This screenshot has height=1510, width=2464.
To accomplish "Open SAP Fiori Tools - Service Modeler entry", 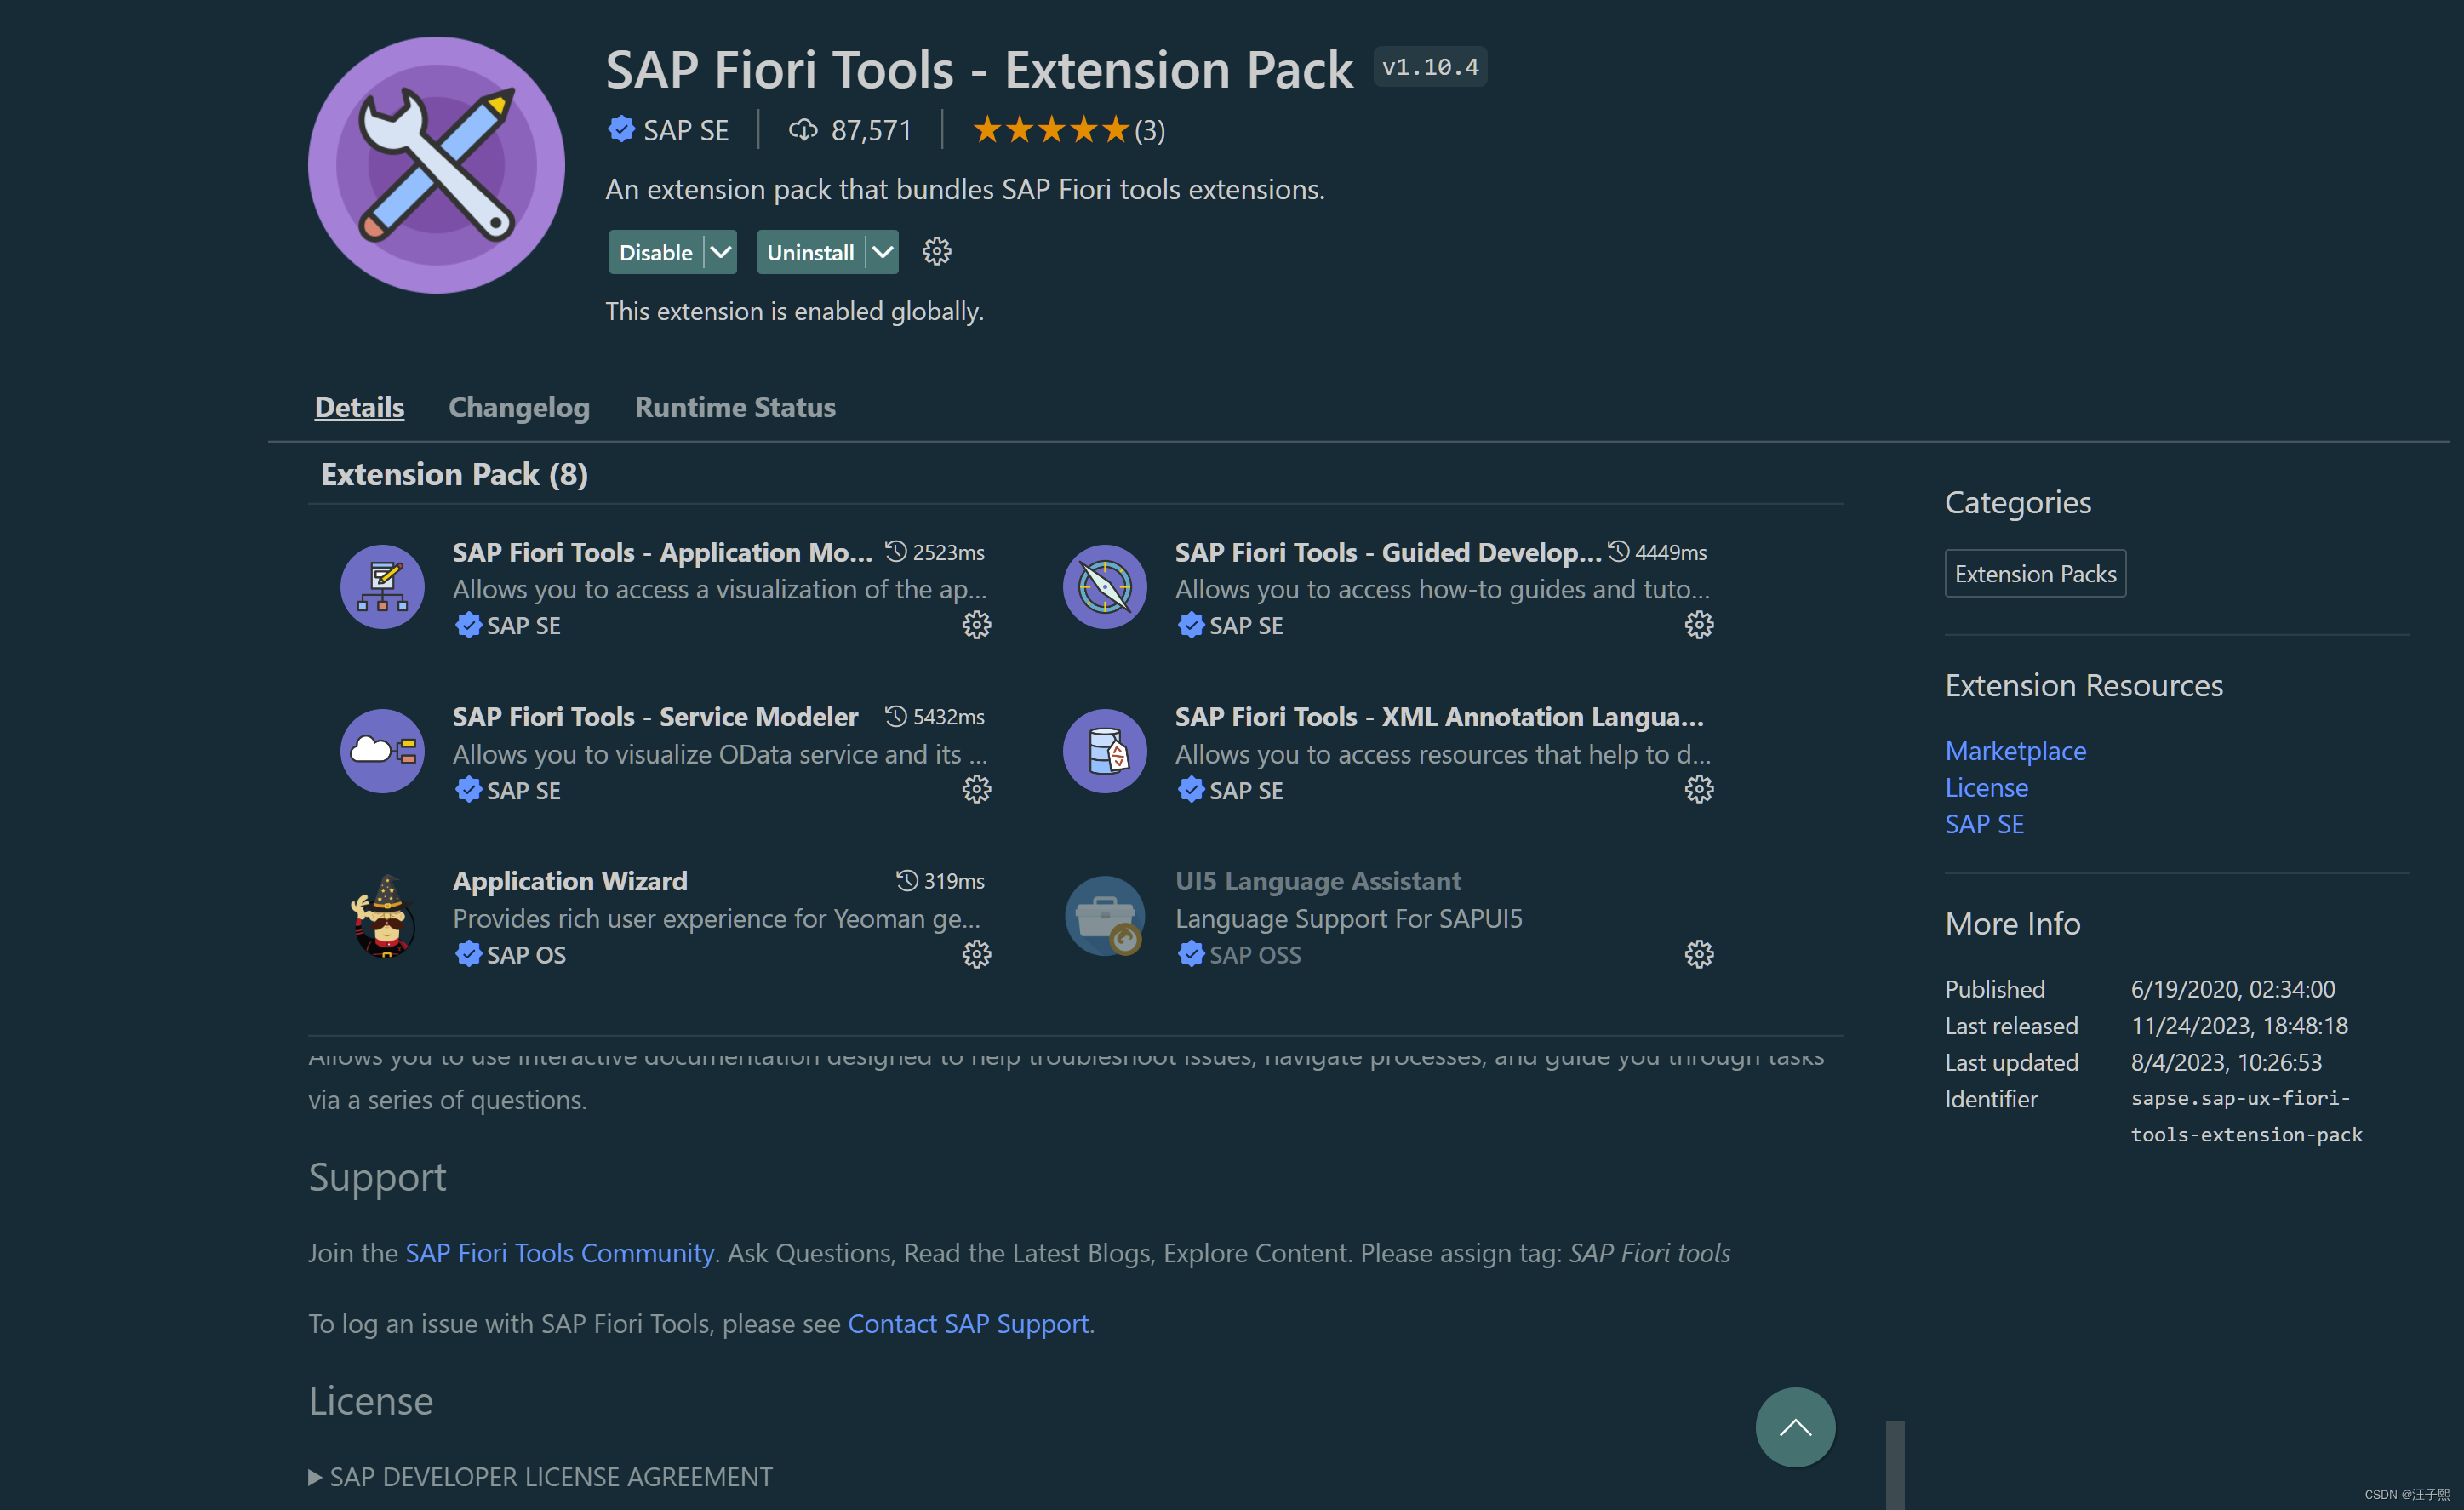I will [x=655, y=716].
